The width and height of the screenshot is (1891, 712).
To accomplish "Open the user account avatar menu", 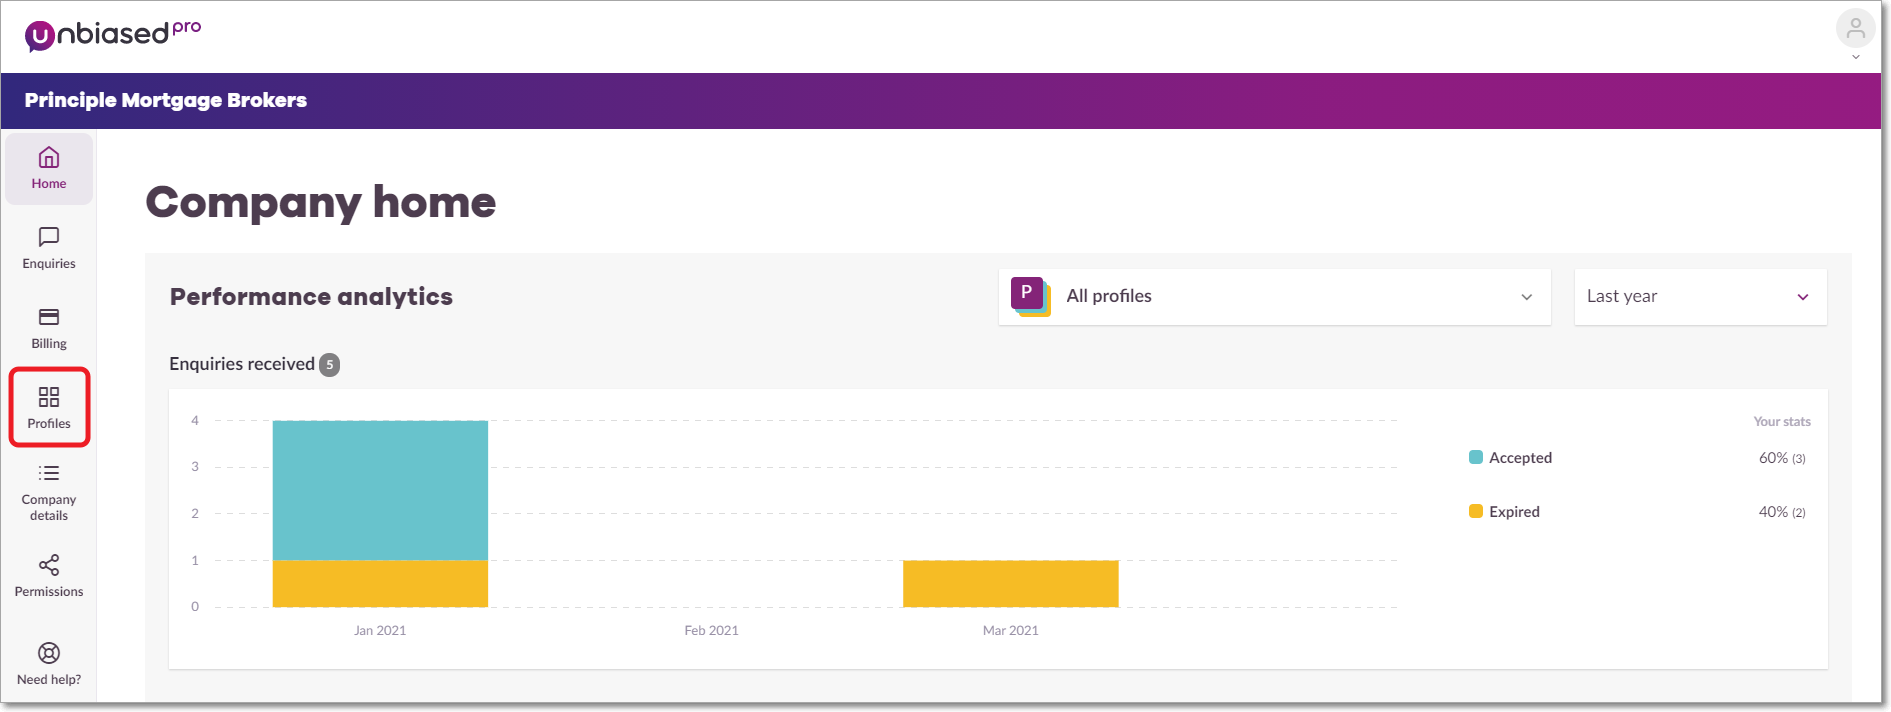I will click(1855, 28).
